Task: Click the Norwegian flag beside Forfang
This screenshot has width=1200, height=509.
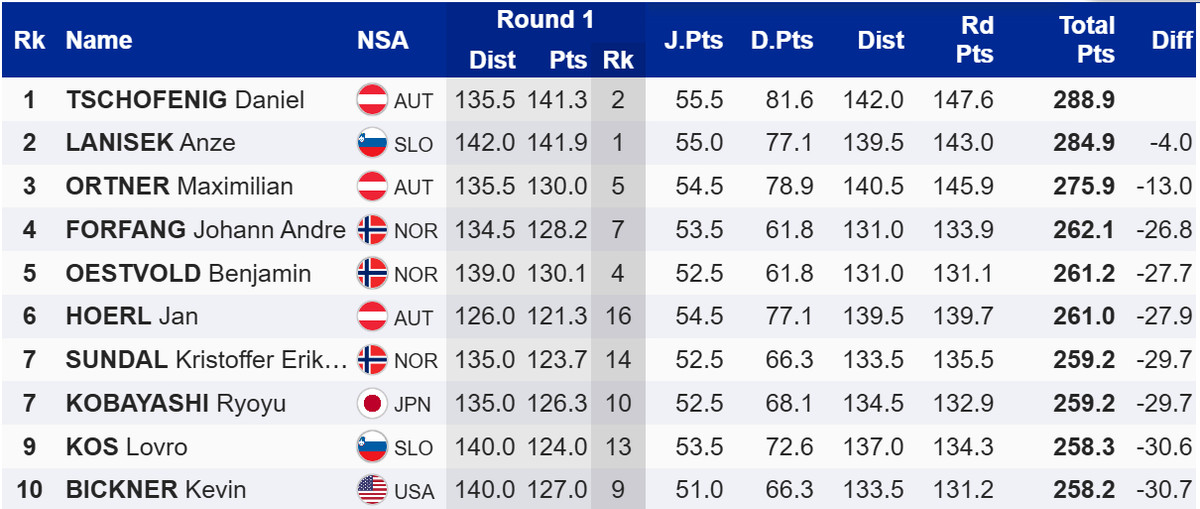Action: click(372, 230)
